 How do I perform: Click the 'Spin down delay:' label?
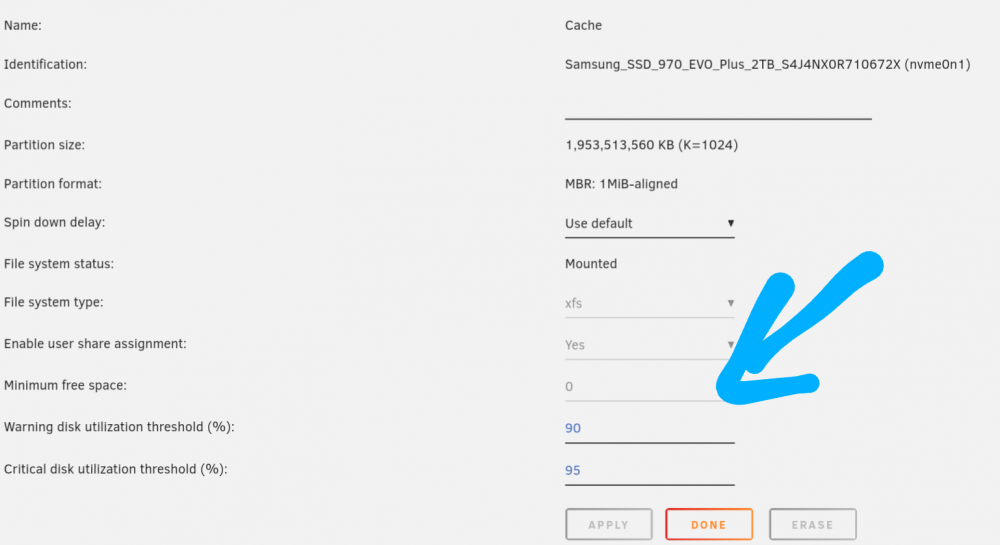(x=54, y=222)
